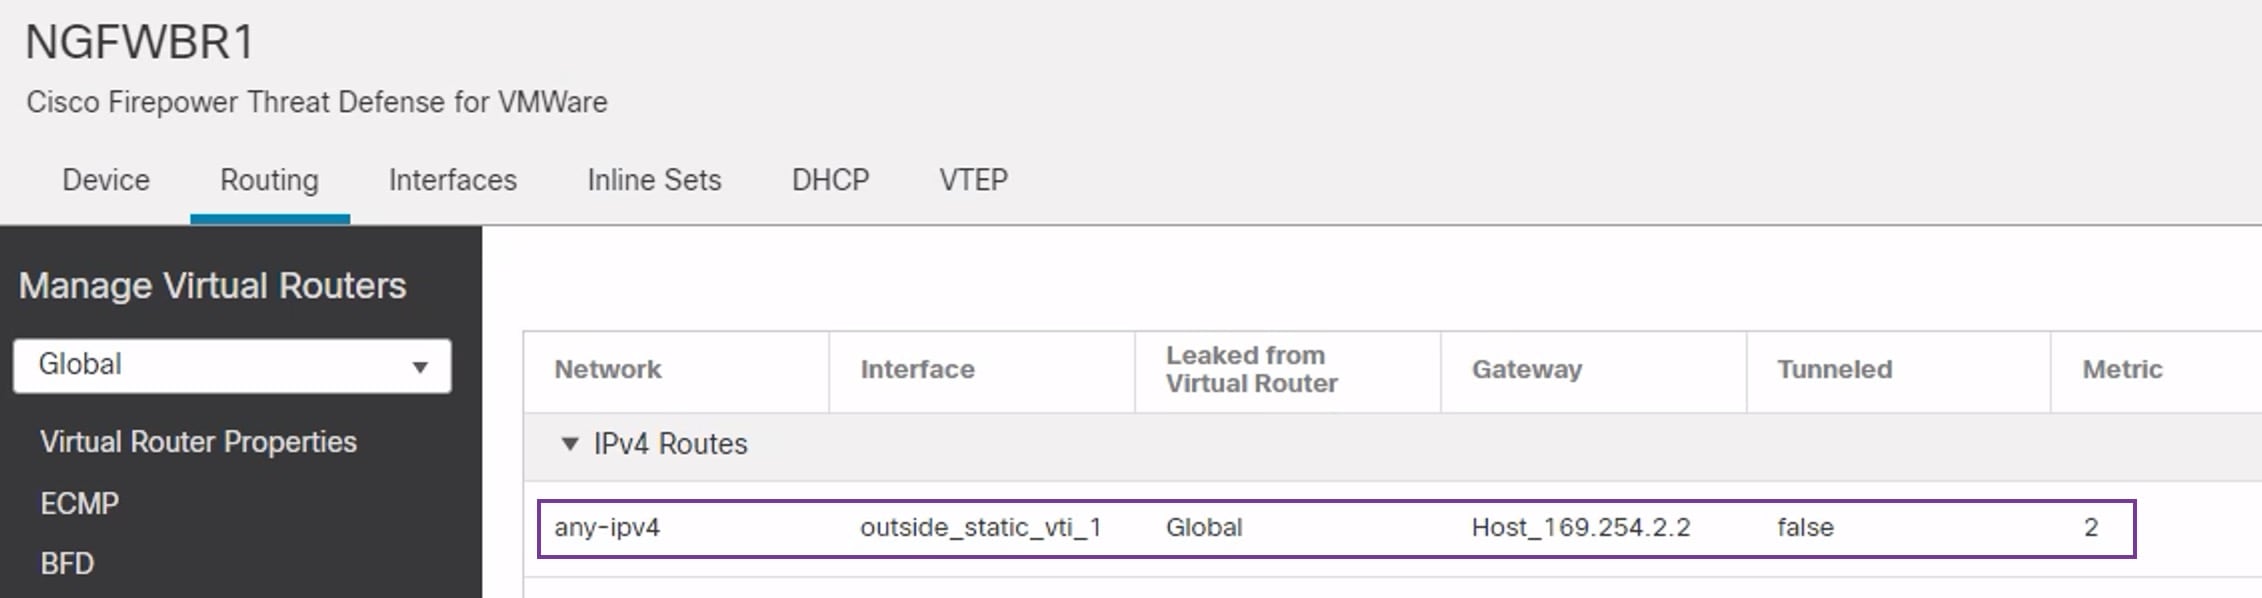Image resolution: width=2262 pixels, height=598 pixels.
Task: Sort by the Network column header
Action: pyautogui.click(x=608, y=369)
